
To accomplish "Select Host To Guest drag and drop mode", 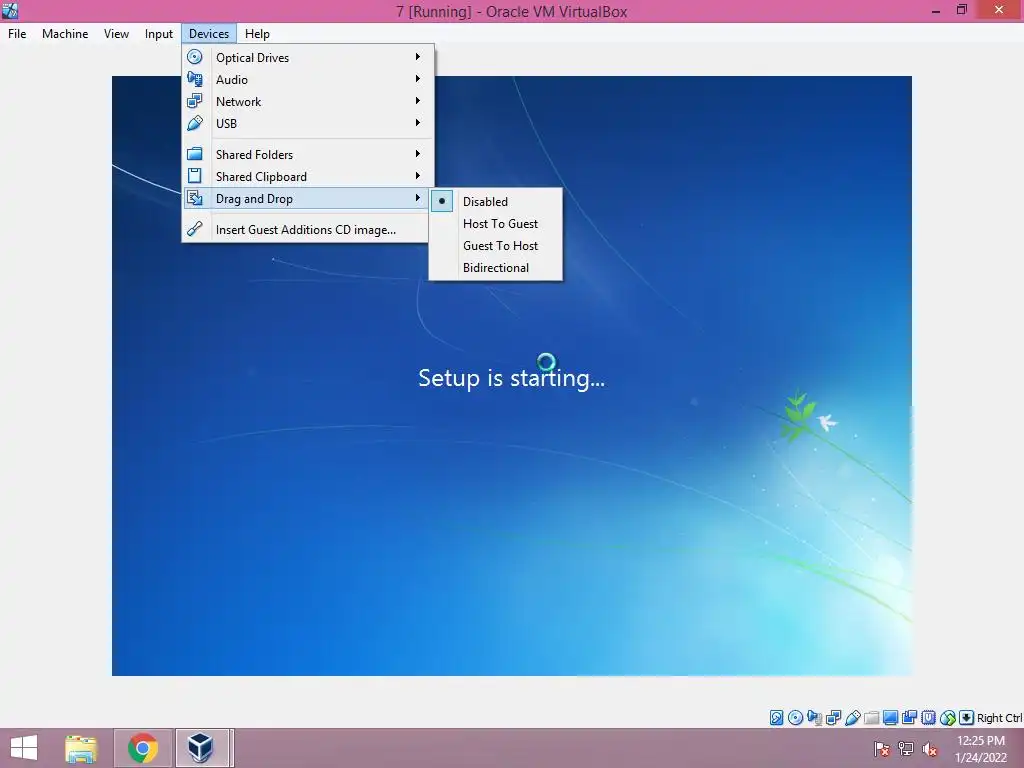I will 495,223.
